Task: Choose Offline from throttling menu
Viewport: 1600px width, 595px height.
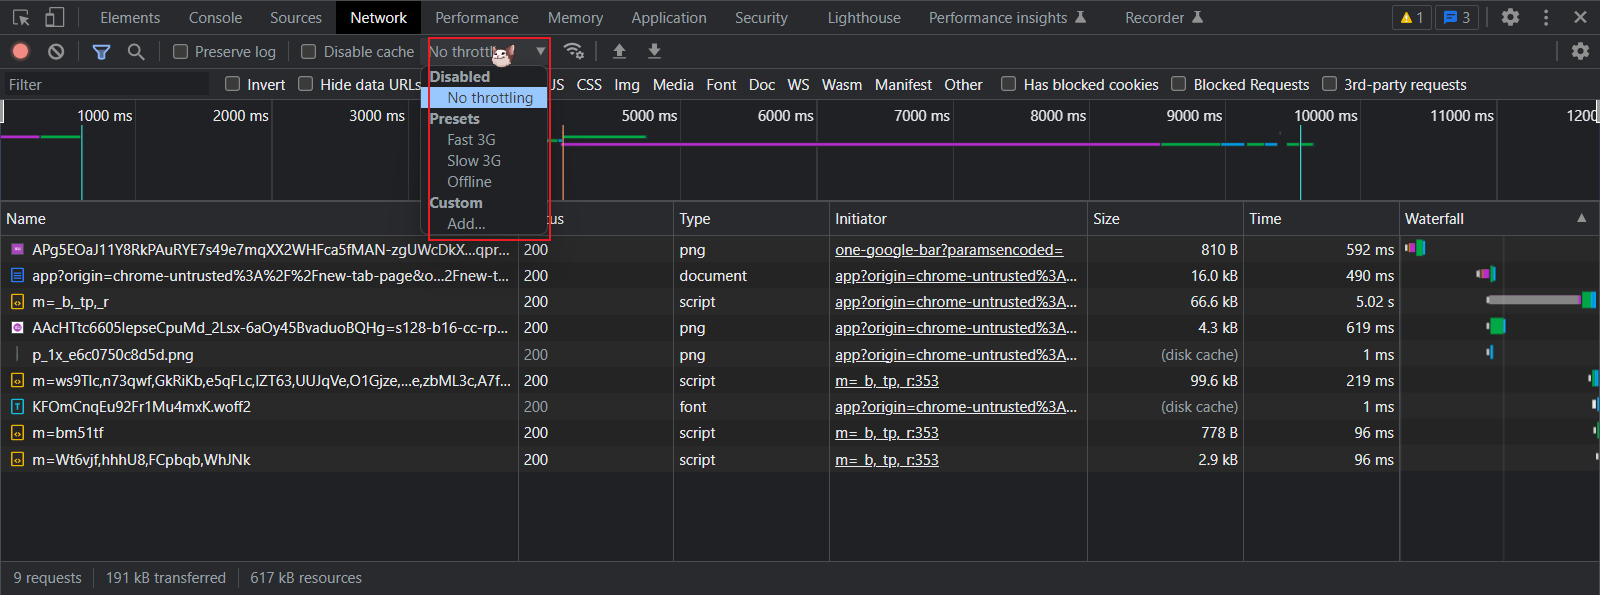Action: point(469,182)
